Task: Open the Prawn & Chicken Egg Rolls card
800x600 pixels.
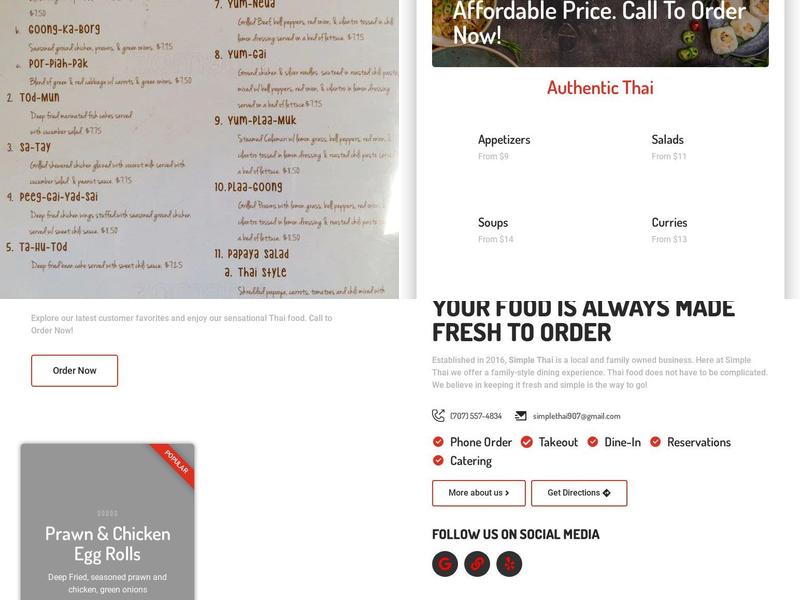Action: coord(108,522)
